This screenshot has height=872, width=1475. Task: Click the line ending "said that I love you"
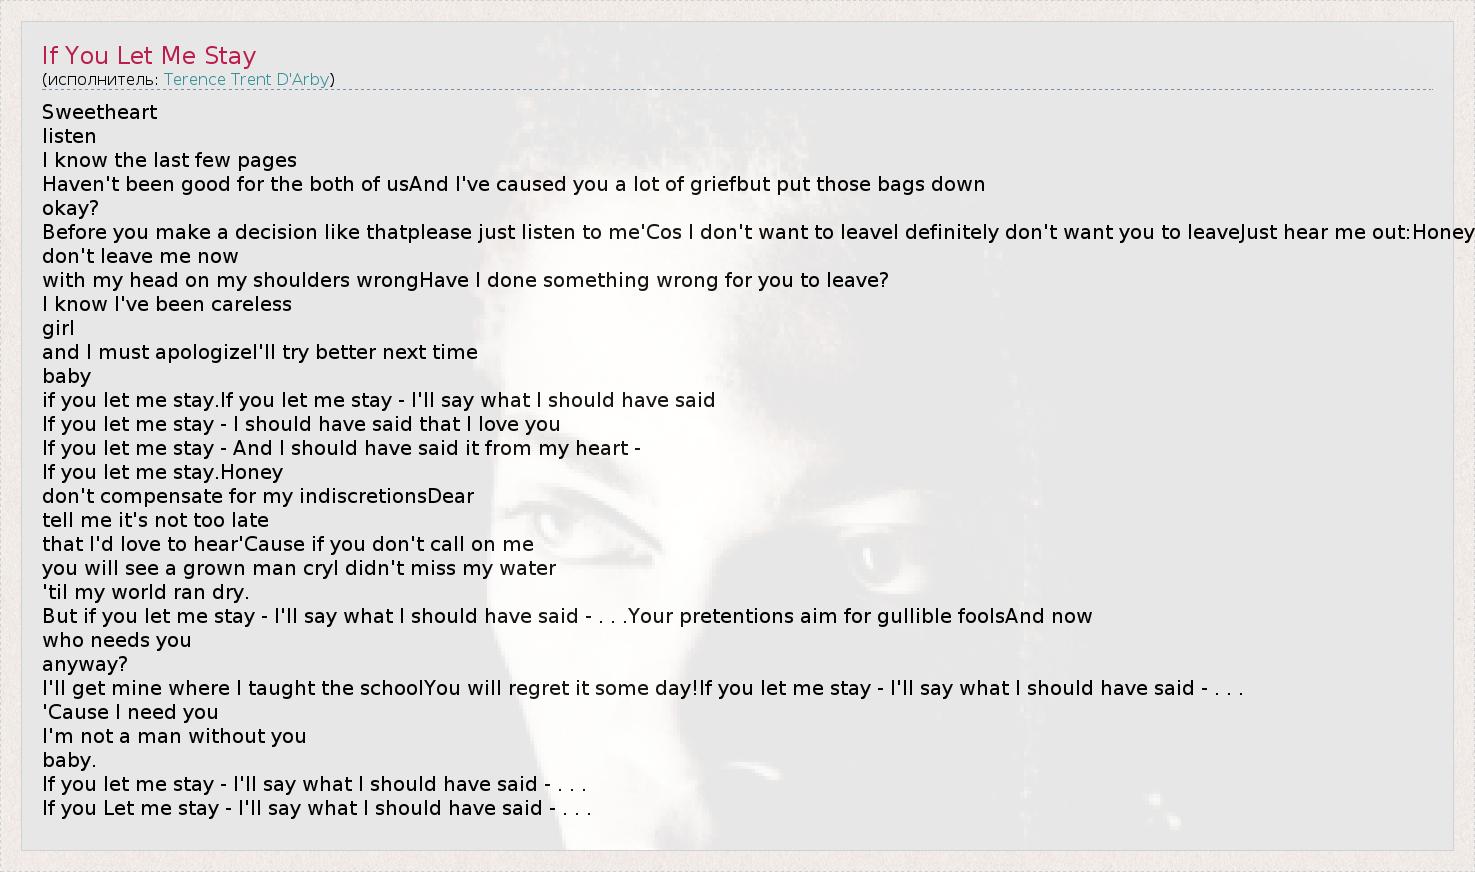[301, 424]
